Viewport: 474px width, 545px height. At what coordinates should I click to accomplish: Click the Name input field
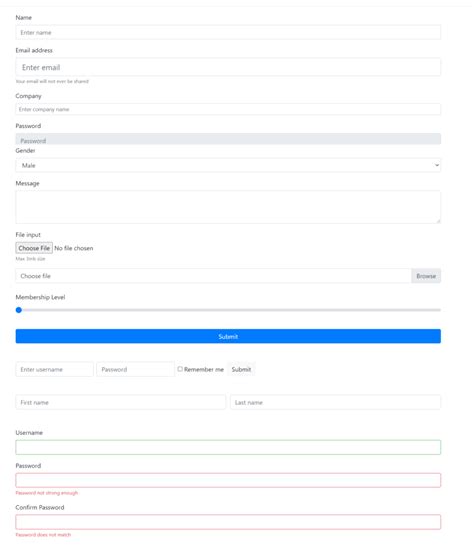point(228,32)
